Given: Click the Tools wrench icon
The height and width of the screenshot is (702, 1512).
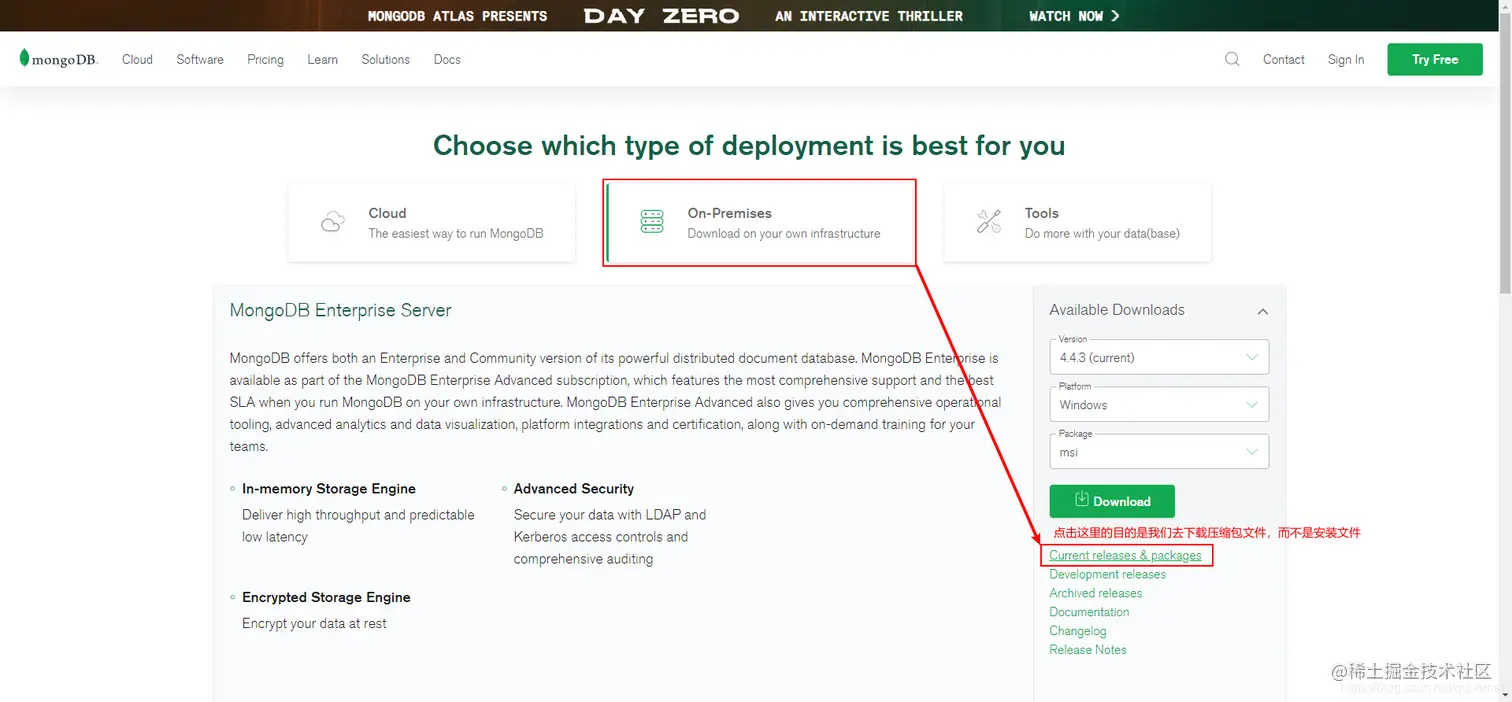Looking at the screenshot, I should [989, 222].
